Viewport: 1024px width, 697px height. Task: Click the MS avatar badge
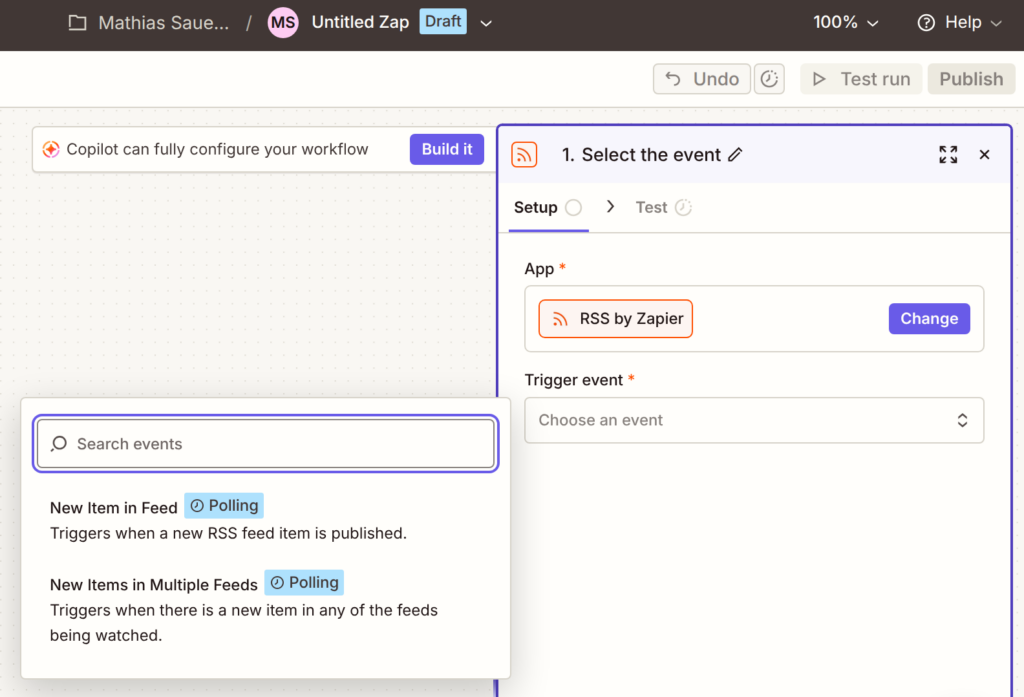coord(283,23)
